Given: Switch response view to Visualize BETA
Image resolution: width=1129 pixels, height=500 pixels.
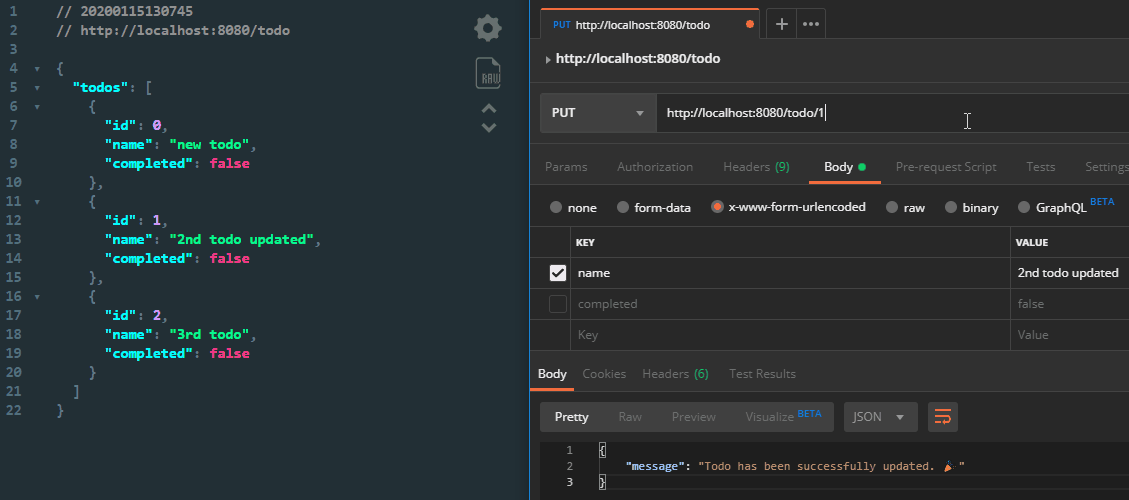Looking at the screenshot, I should 783,416.
